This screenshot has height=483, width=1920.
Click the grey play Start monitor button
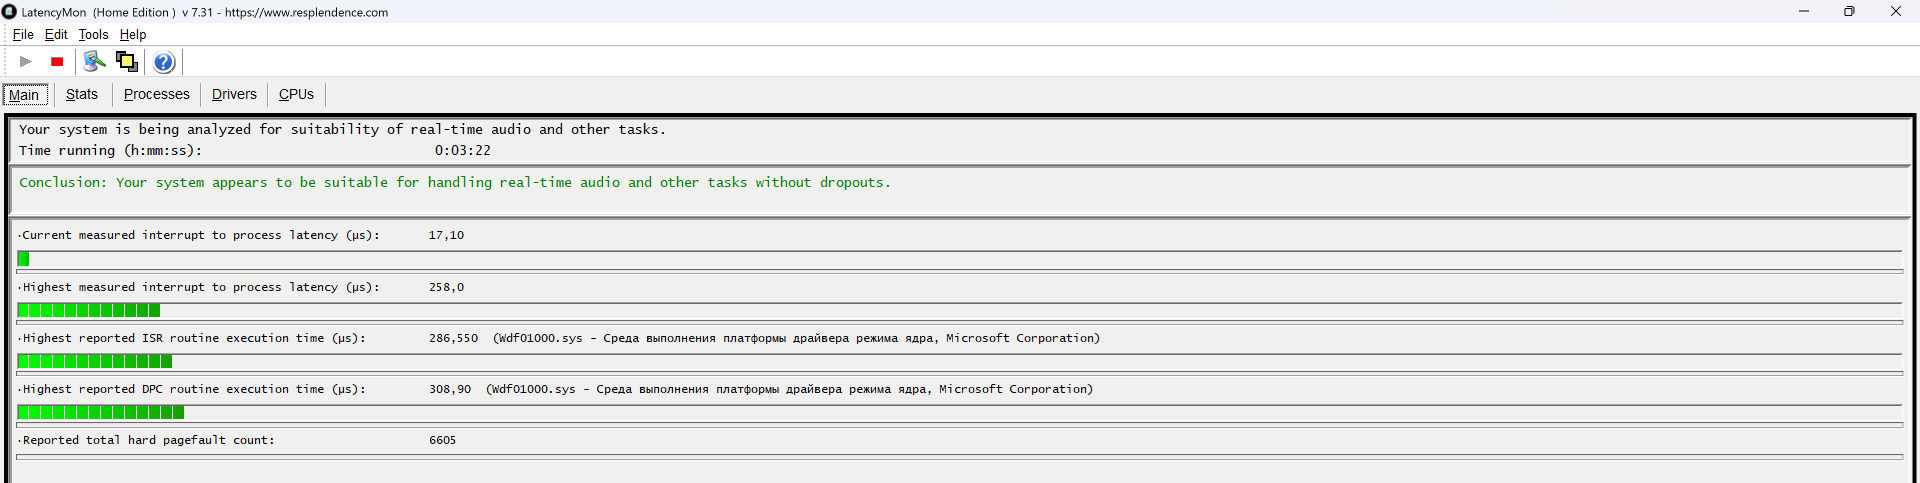tap(26, 62)
